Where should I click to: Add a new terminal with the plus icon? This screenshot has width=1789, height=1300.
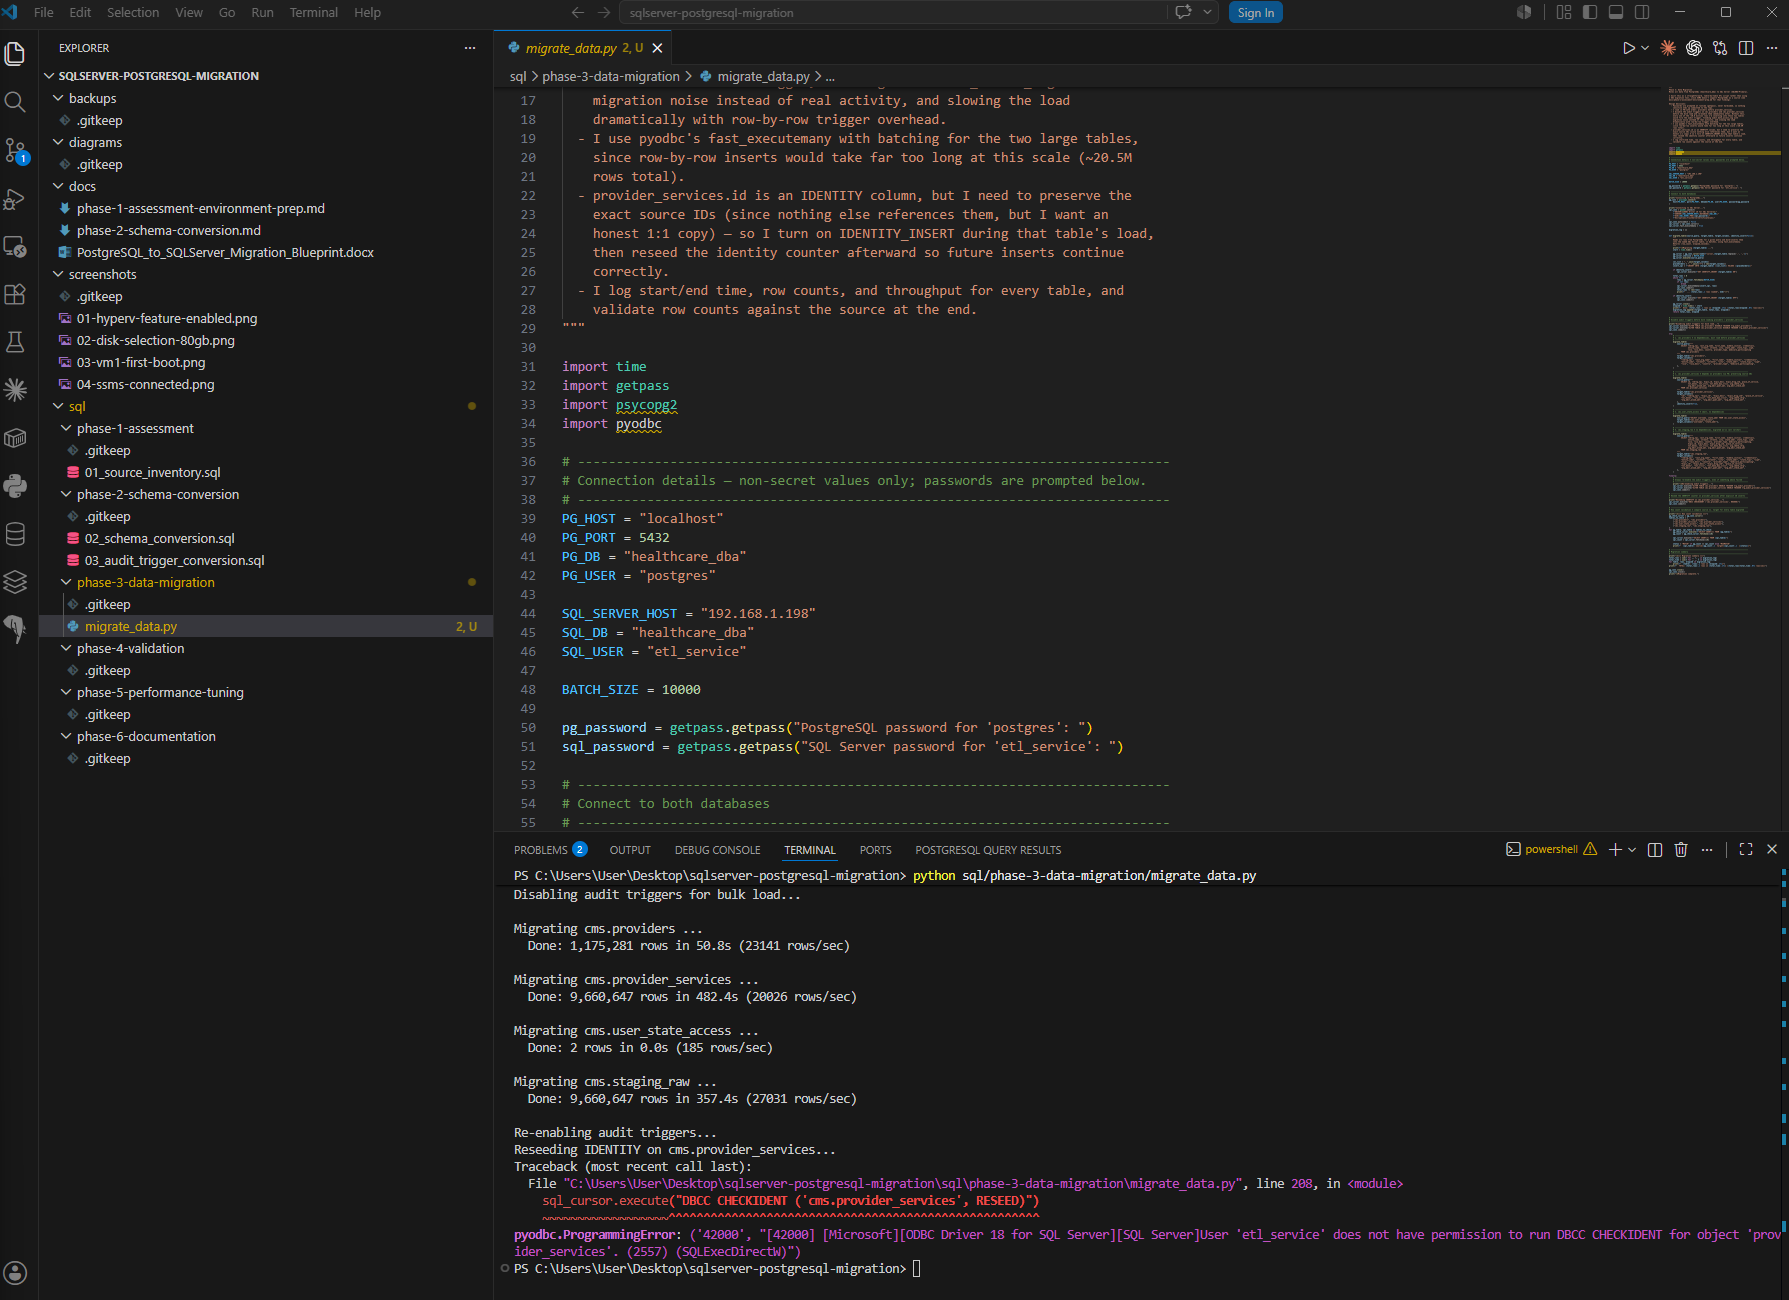pos(1615,849)
